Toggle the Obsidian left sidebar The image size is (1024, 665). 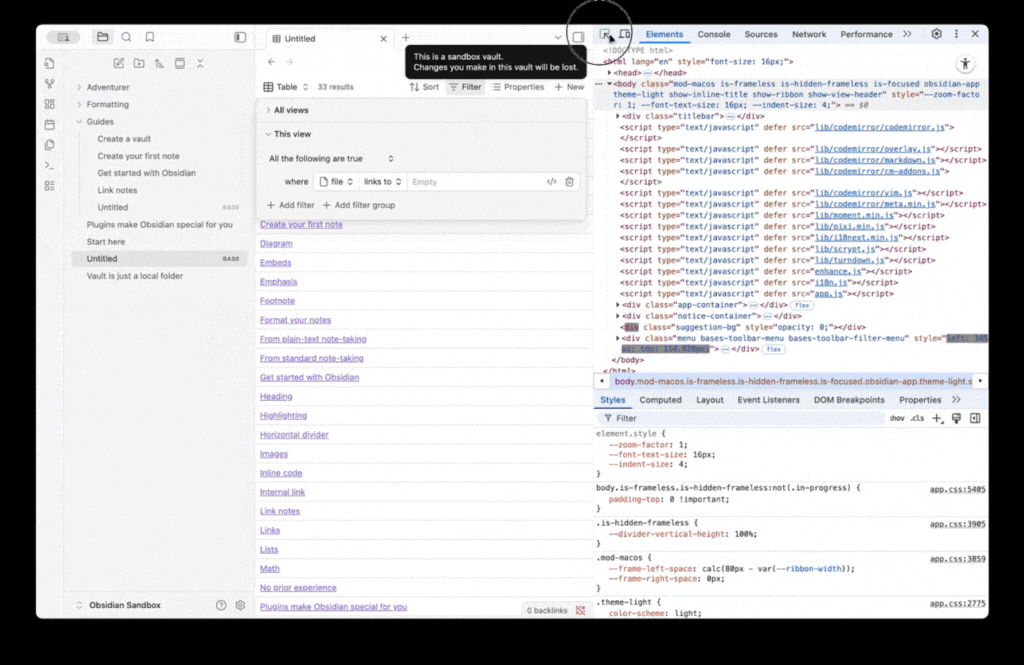pos(240,38)
